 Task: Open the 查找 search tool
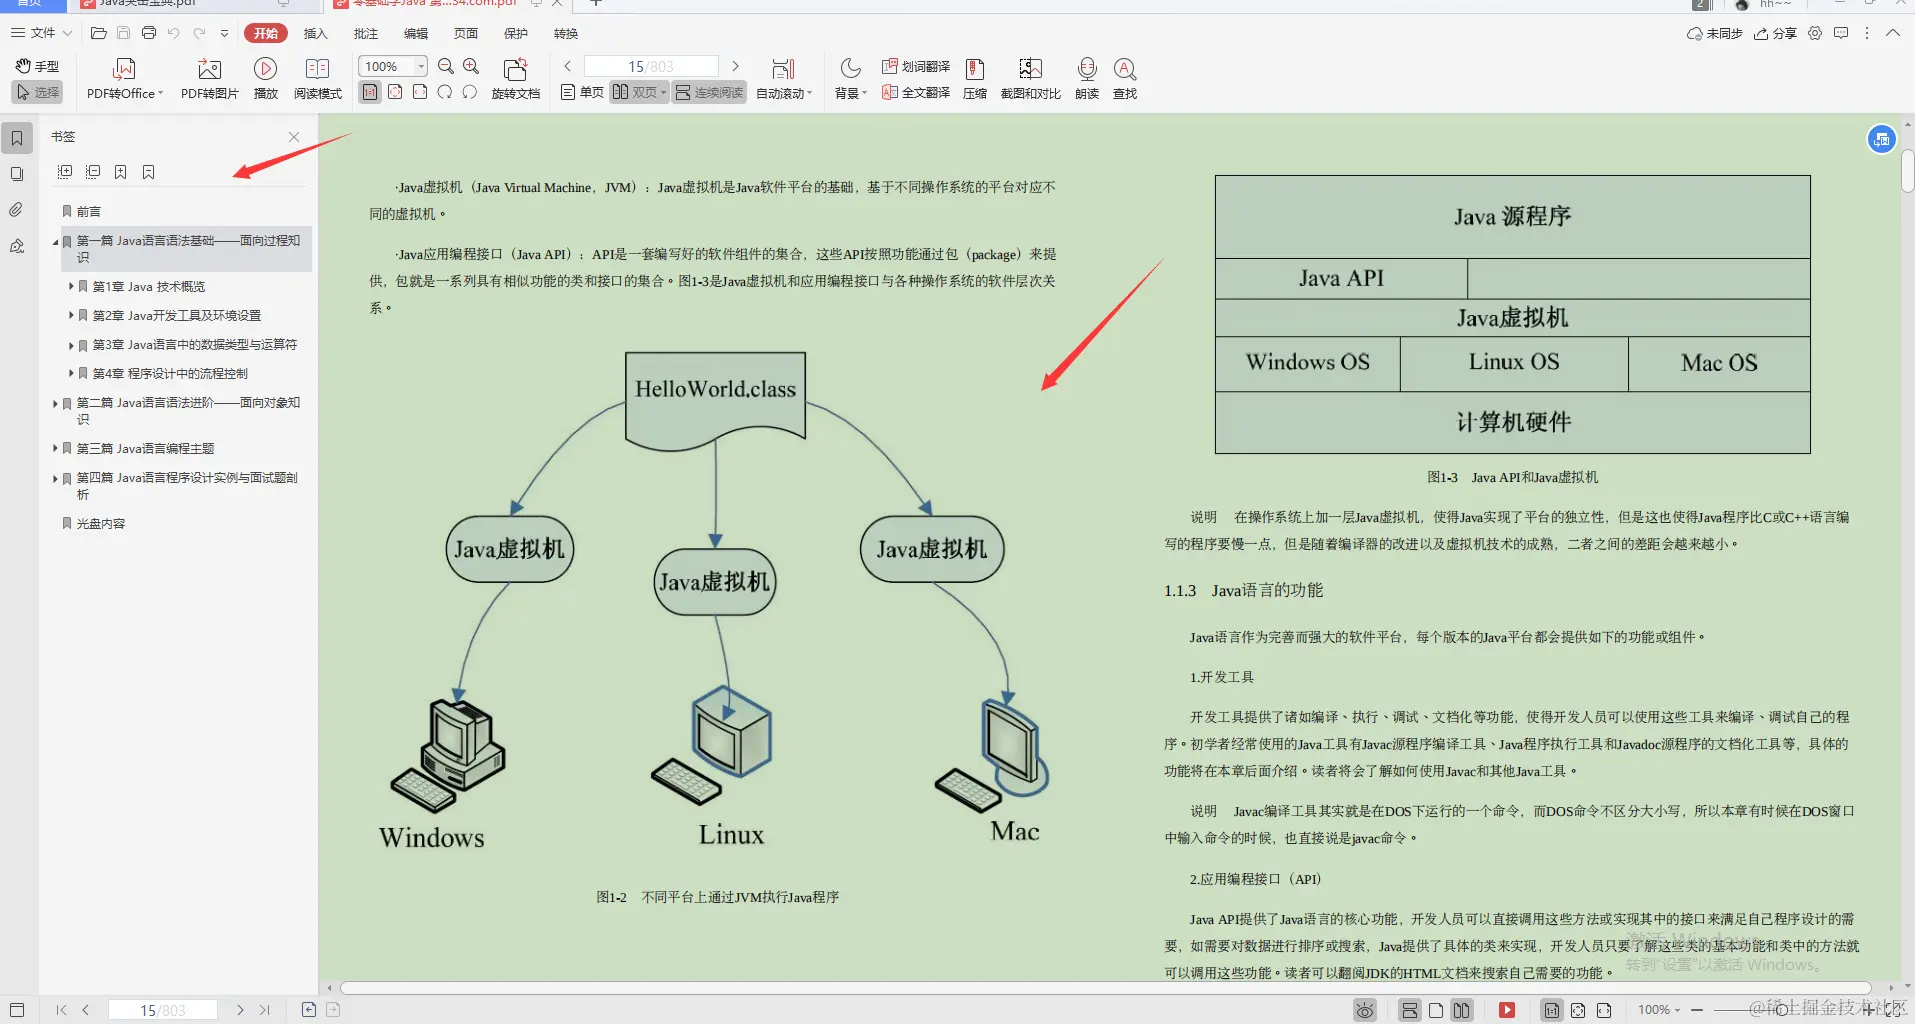(1124, 78)
